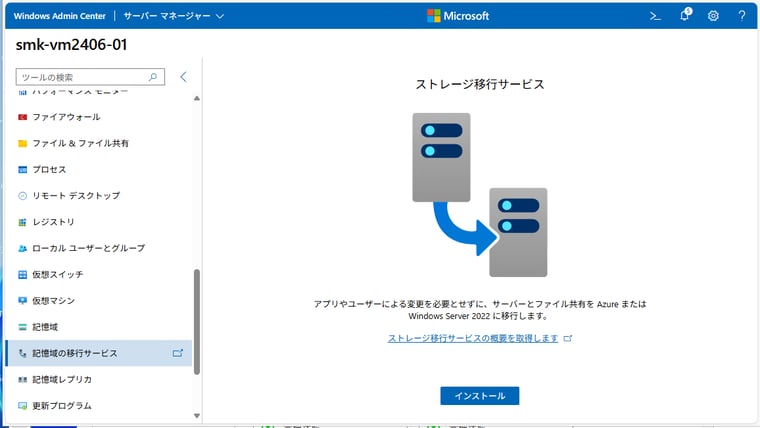This screenshot has width=760, height=428.
Task: Open ファイアウォール tool in the sidebar
Action: [x=66, y=117]
